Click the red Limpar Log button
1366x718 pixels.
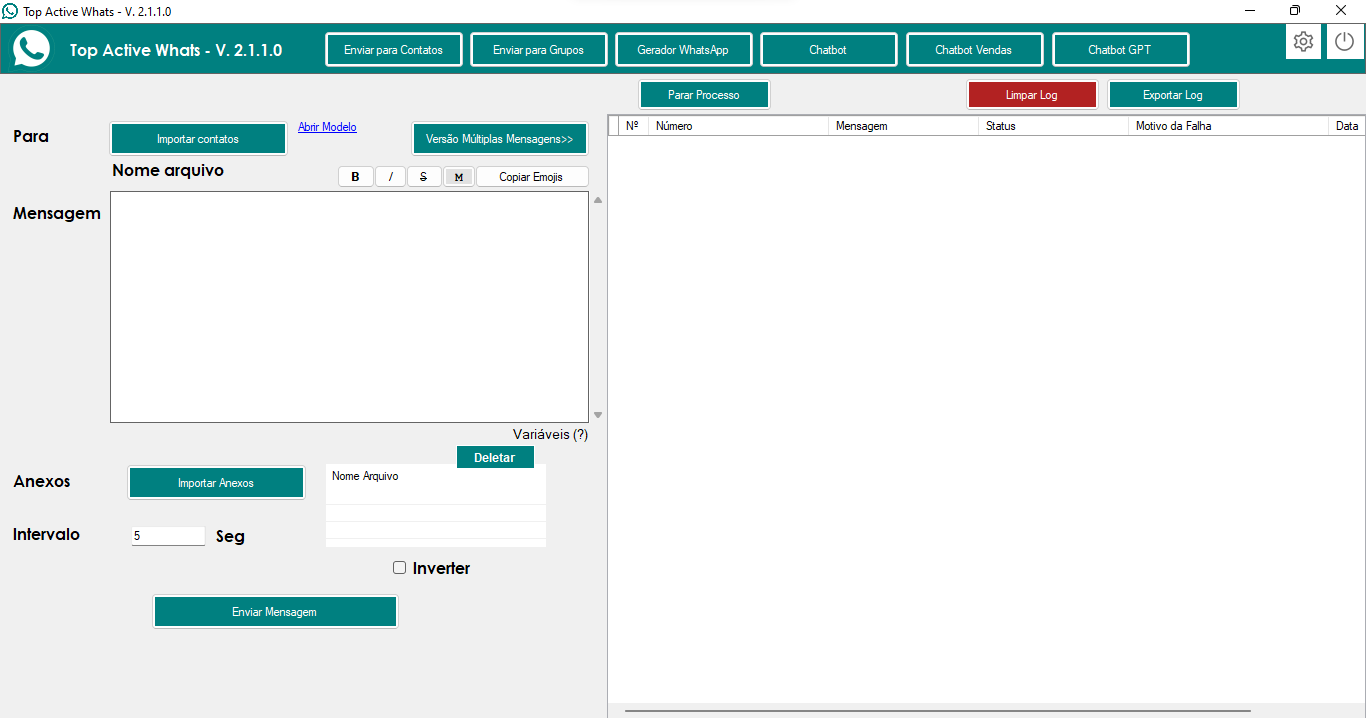click(x=1032, y=95)
